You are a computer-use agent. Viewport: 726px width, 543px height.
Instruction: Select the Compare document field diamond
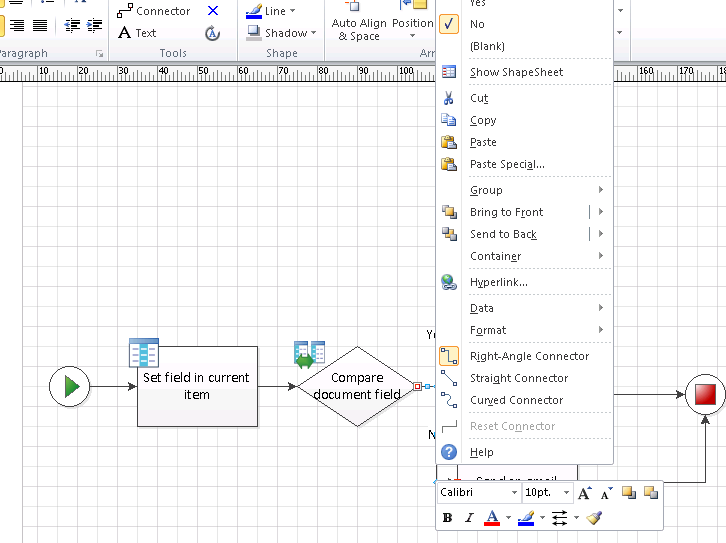click(x=357, y=386)
